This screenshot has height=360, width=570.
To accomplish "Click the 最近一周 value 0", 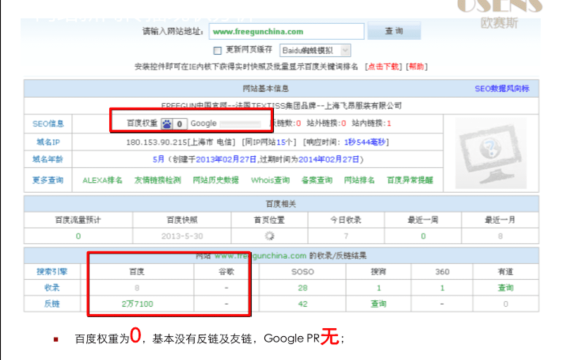I will point(423,236).
